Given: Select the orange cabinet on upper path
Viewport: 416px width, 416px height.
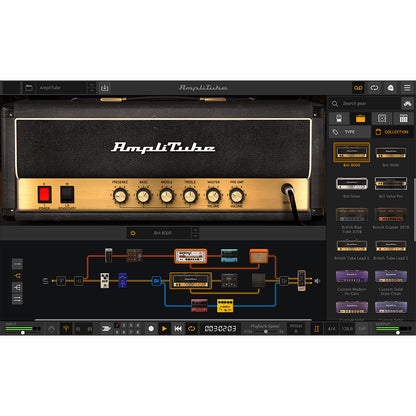Looking at the screenshot, I should coord(259,256).
